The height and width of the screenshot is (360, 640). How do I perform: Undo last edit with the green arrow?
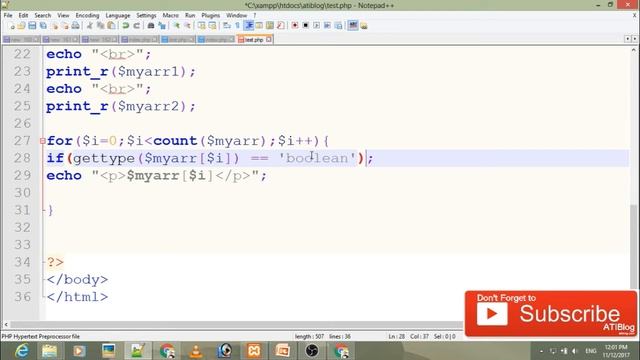pos(126,26)
